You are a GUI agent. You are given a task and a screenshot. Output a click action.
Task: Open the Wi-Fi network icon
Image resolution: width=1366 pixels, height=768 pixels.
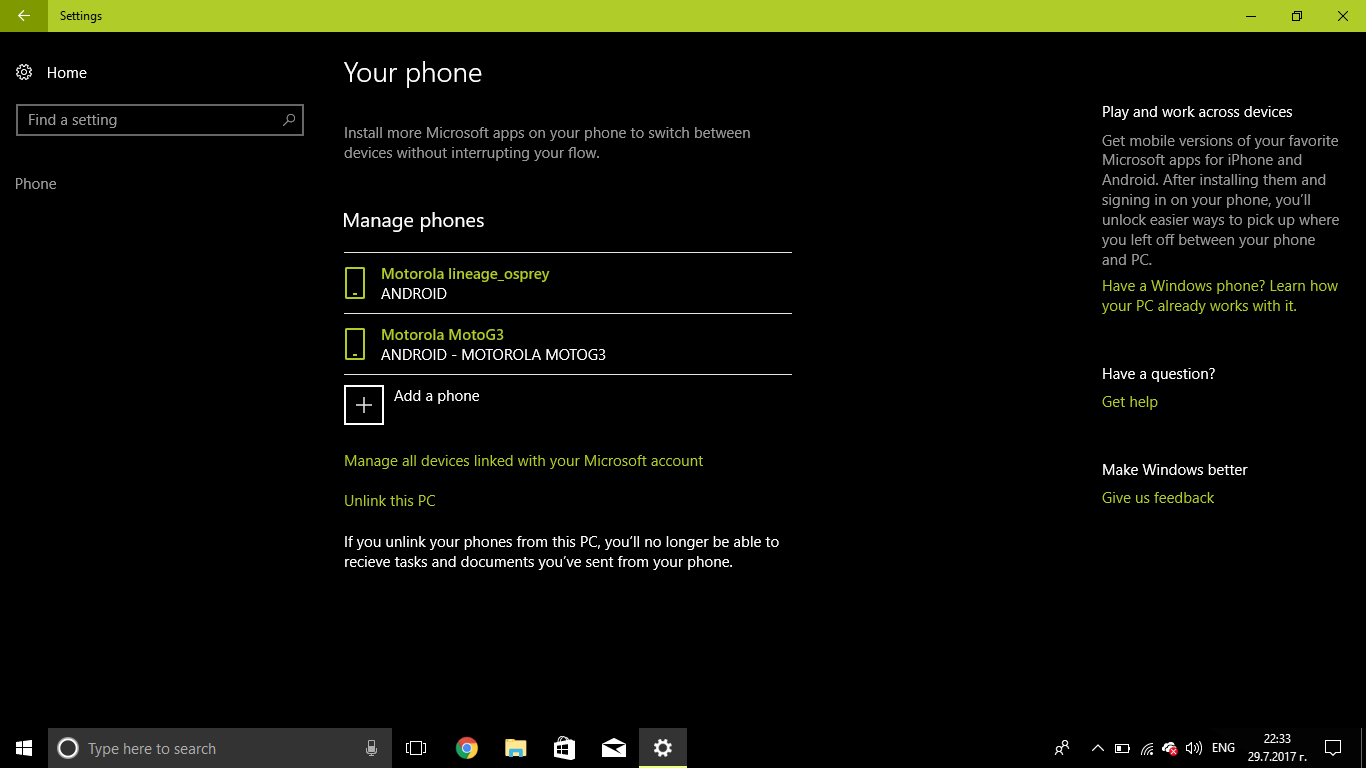[1146, 748]
